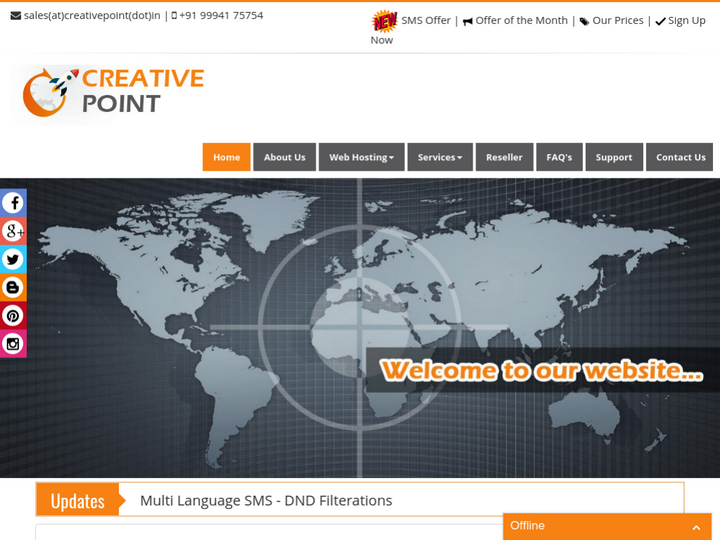Go to the Home menu item
Screen dimensions: 720x540
pos(226,157)
